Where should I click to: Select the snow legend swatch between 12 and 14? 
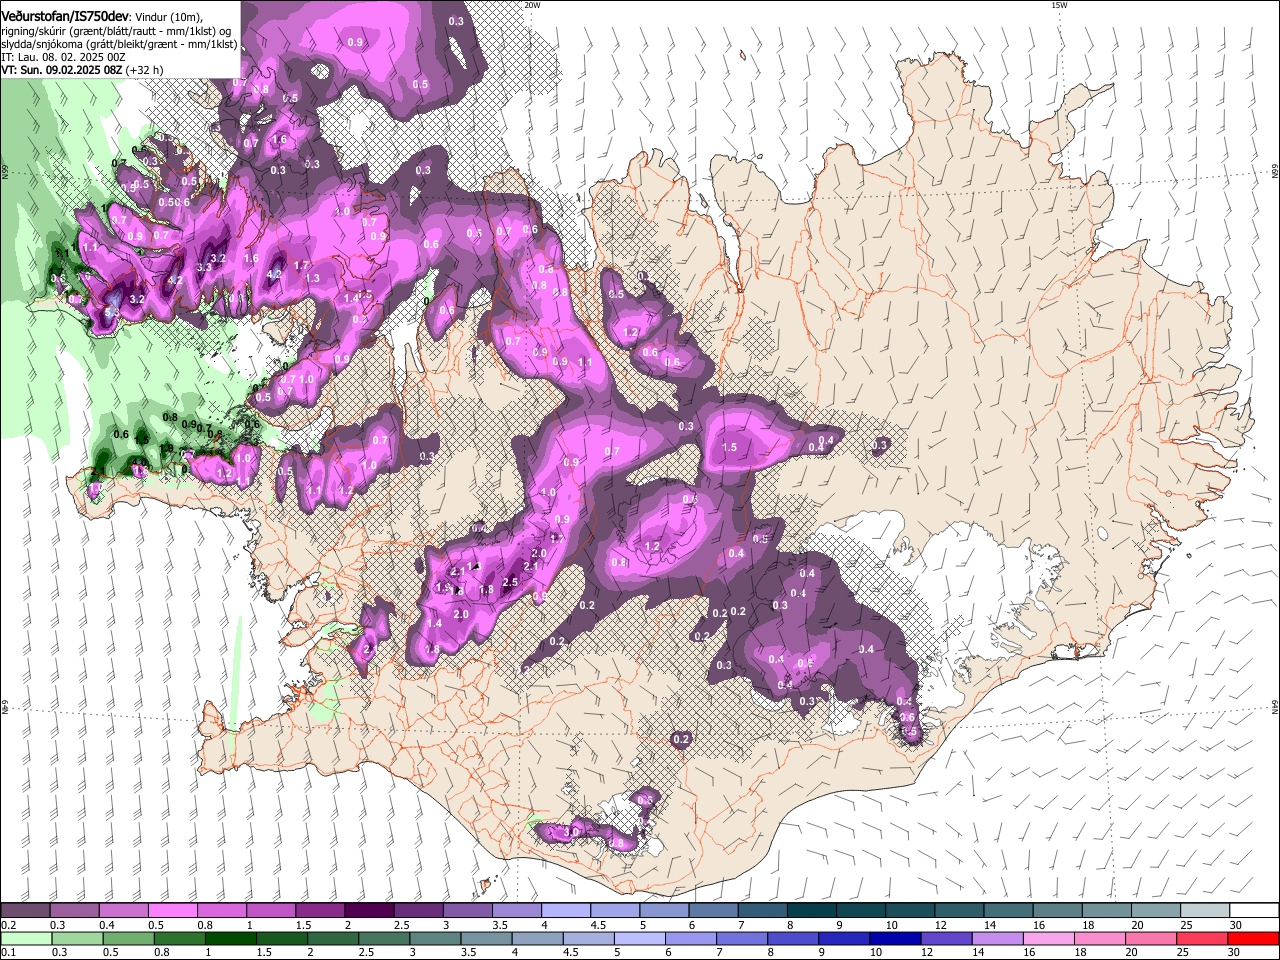(959, 911)
